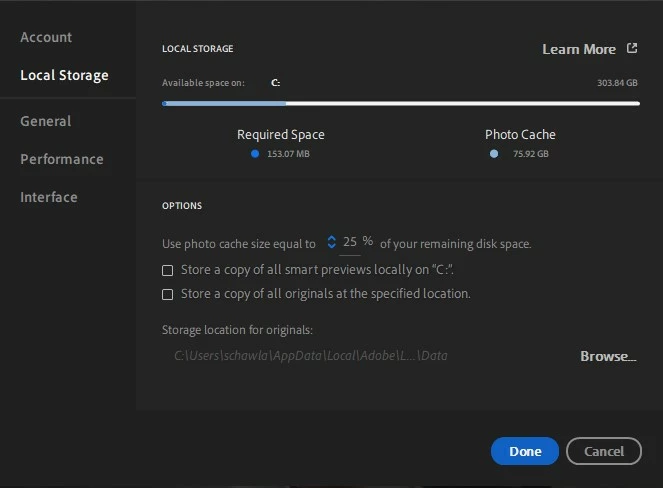Click the C: drive label

click(276, 83)
